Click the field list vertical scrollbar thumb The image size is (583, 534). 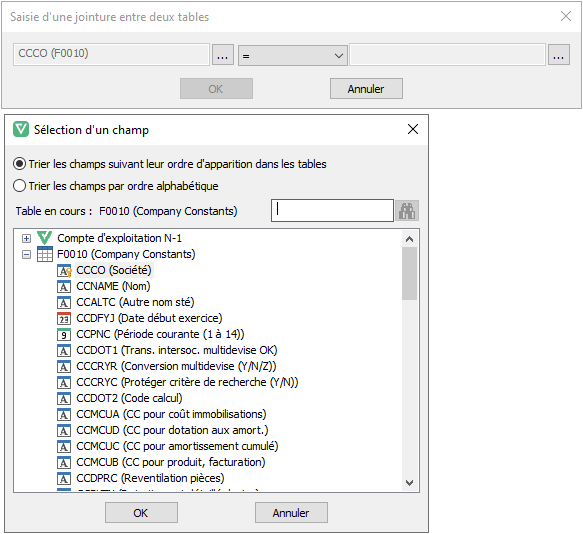tap(409, 273)
